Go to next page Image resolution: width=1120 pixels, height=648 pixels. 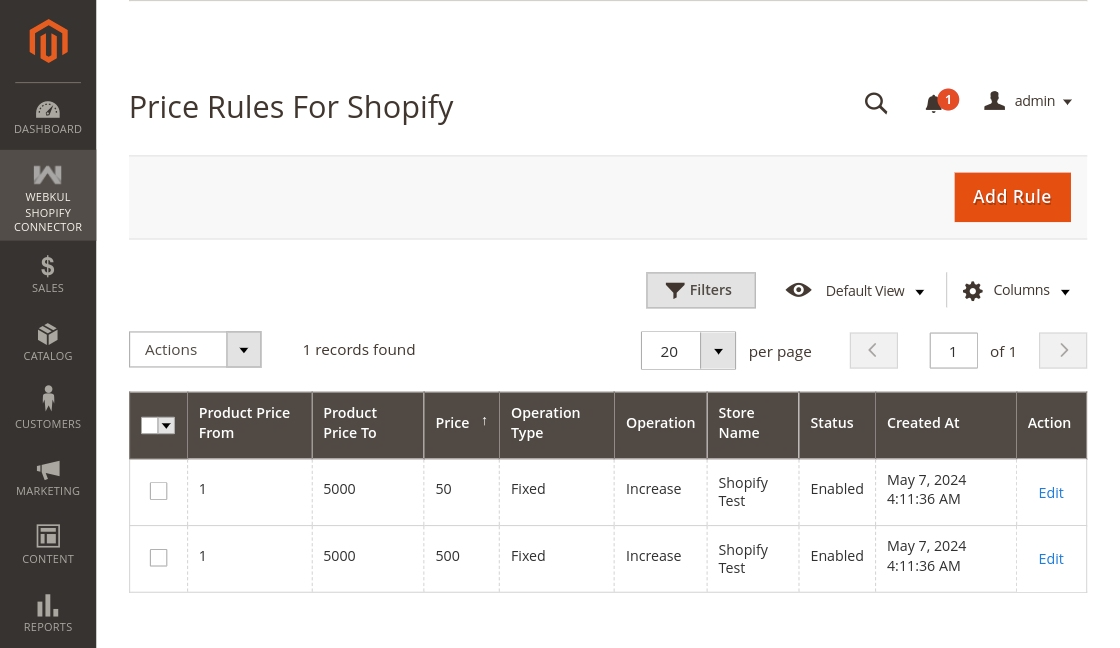tap(1063, 351)
